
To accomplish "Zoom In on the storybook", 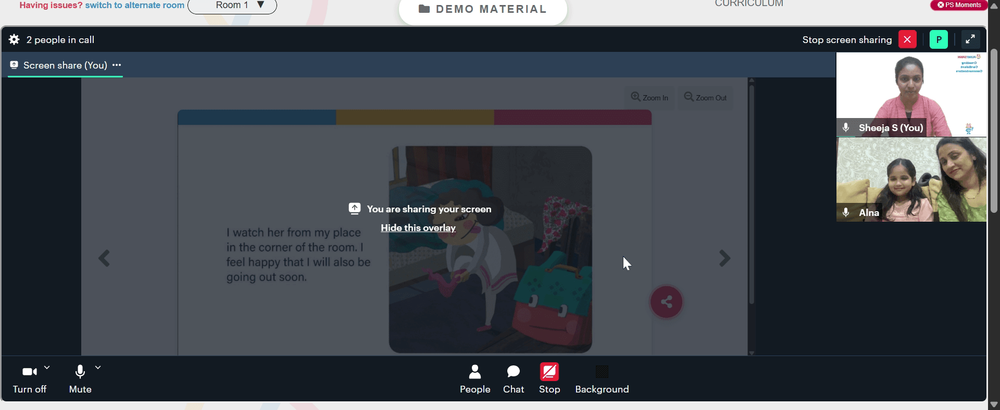I will (x=649, y=98).
